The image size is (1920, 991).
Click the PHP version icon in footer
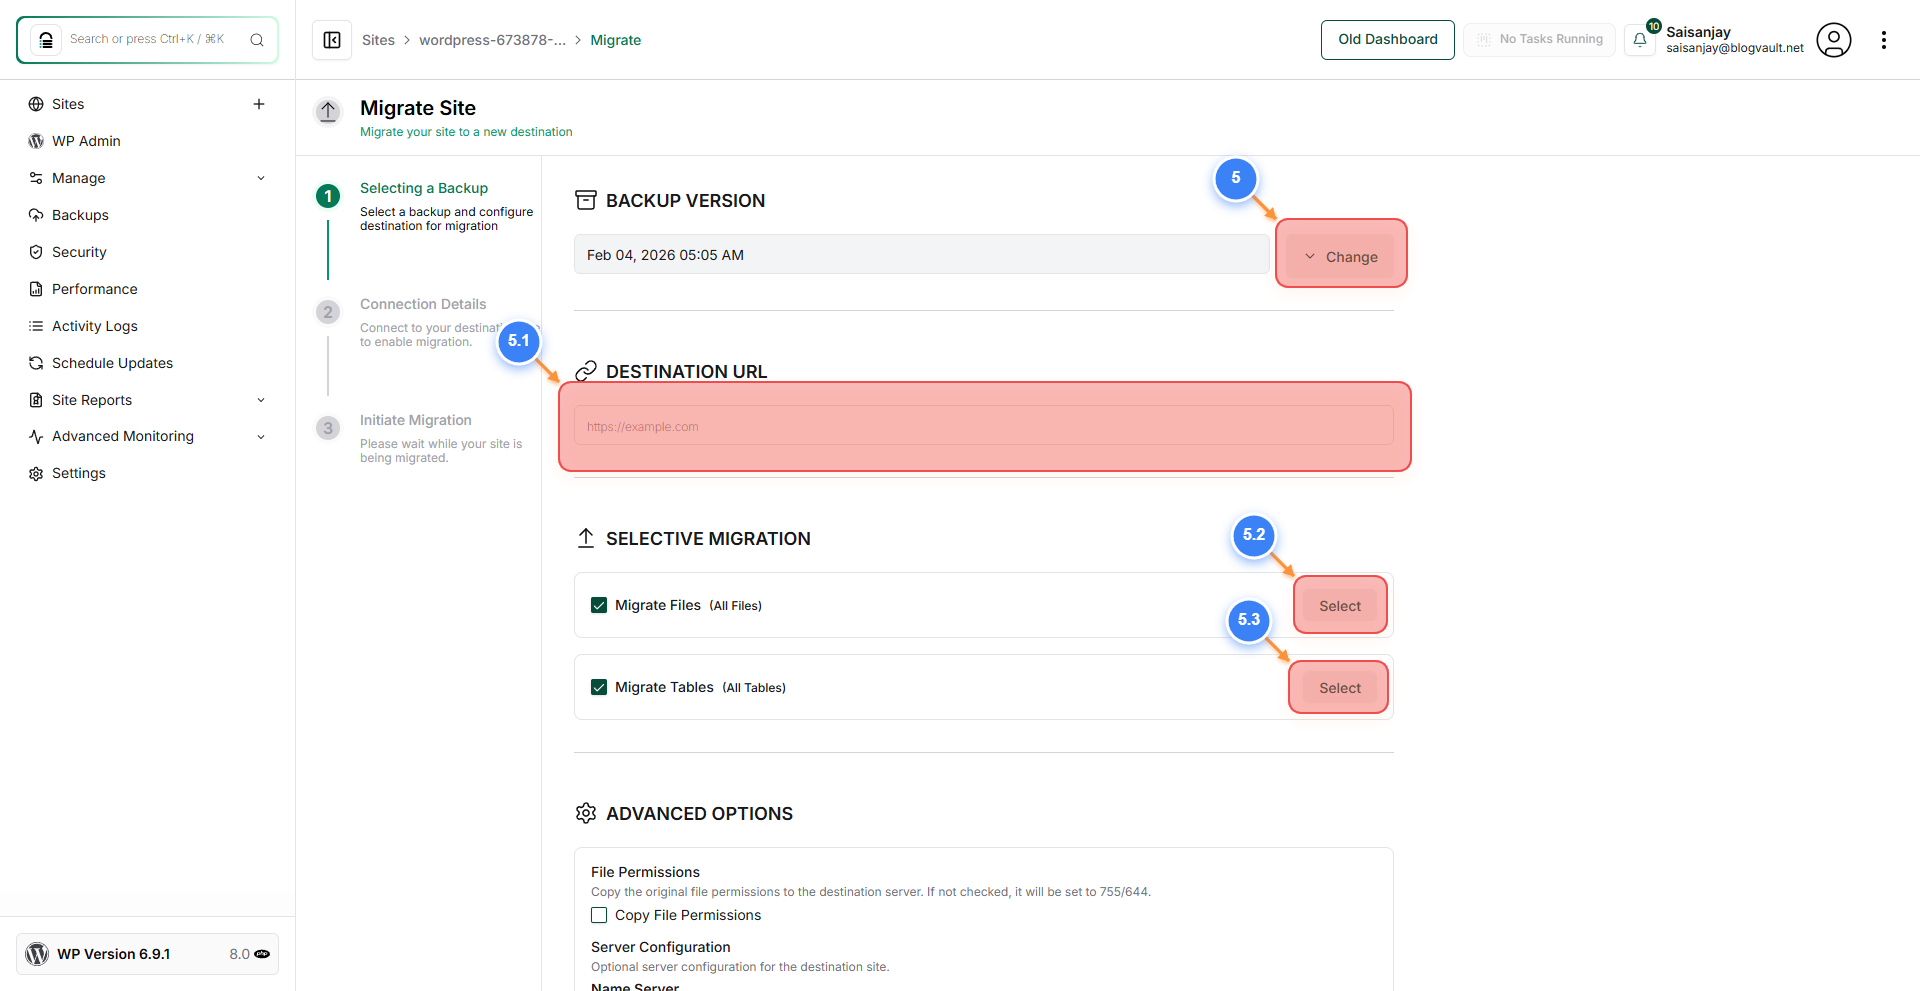262,954
